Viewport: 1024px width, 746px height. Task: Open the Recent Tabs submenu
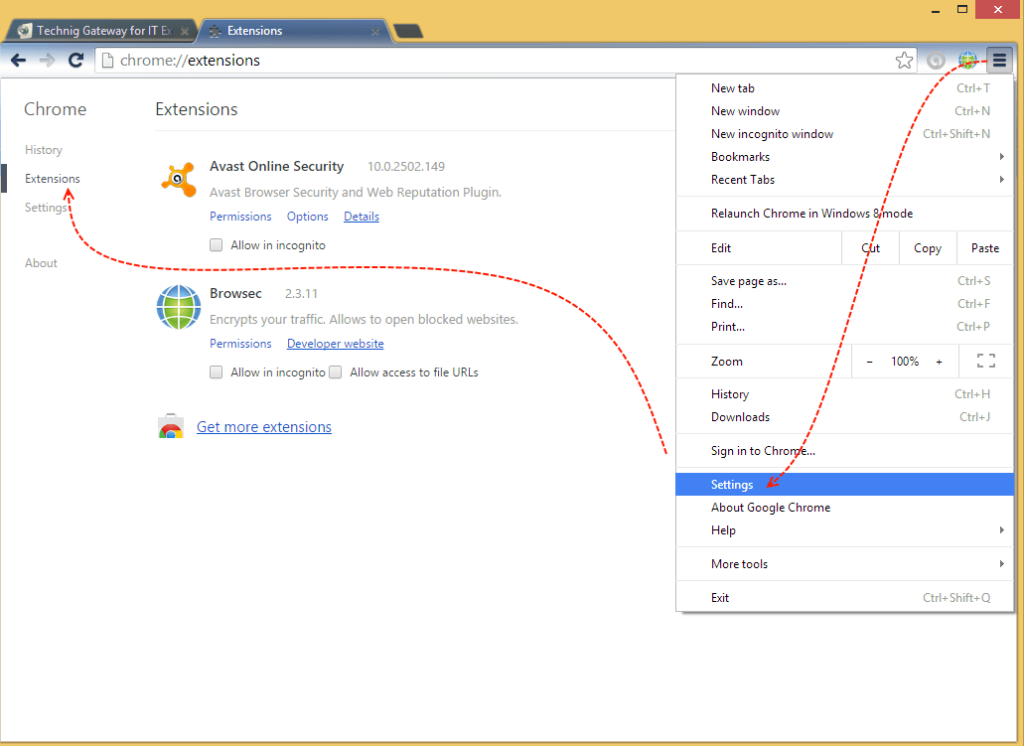point(741,179)
